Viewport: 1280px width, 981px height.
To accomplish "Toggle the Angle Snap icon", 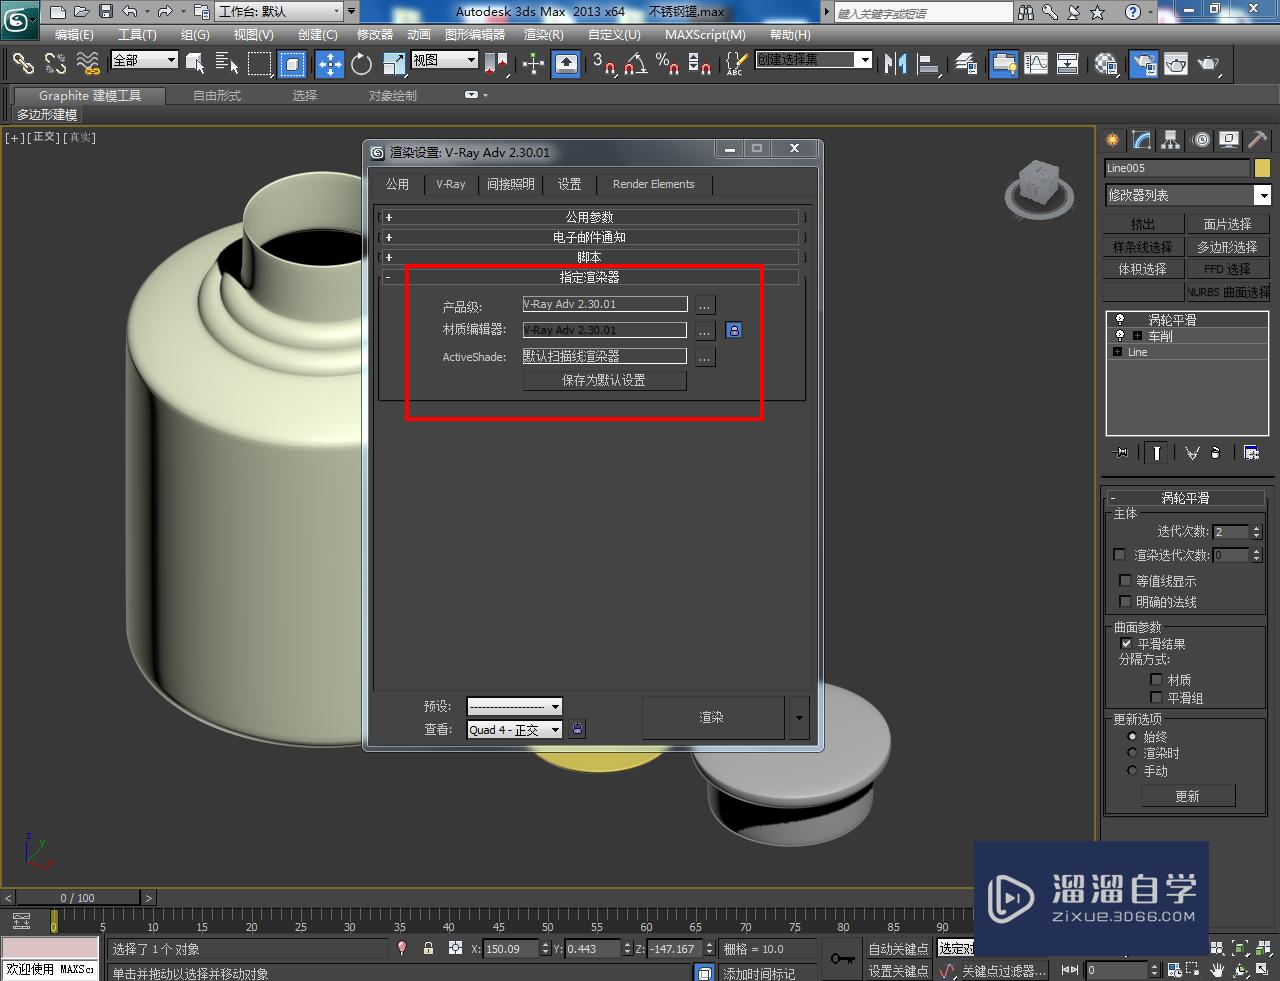I will point(635,64).
